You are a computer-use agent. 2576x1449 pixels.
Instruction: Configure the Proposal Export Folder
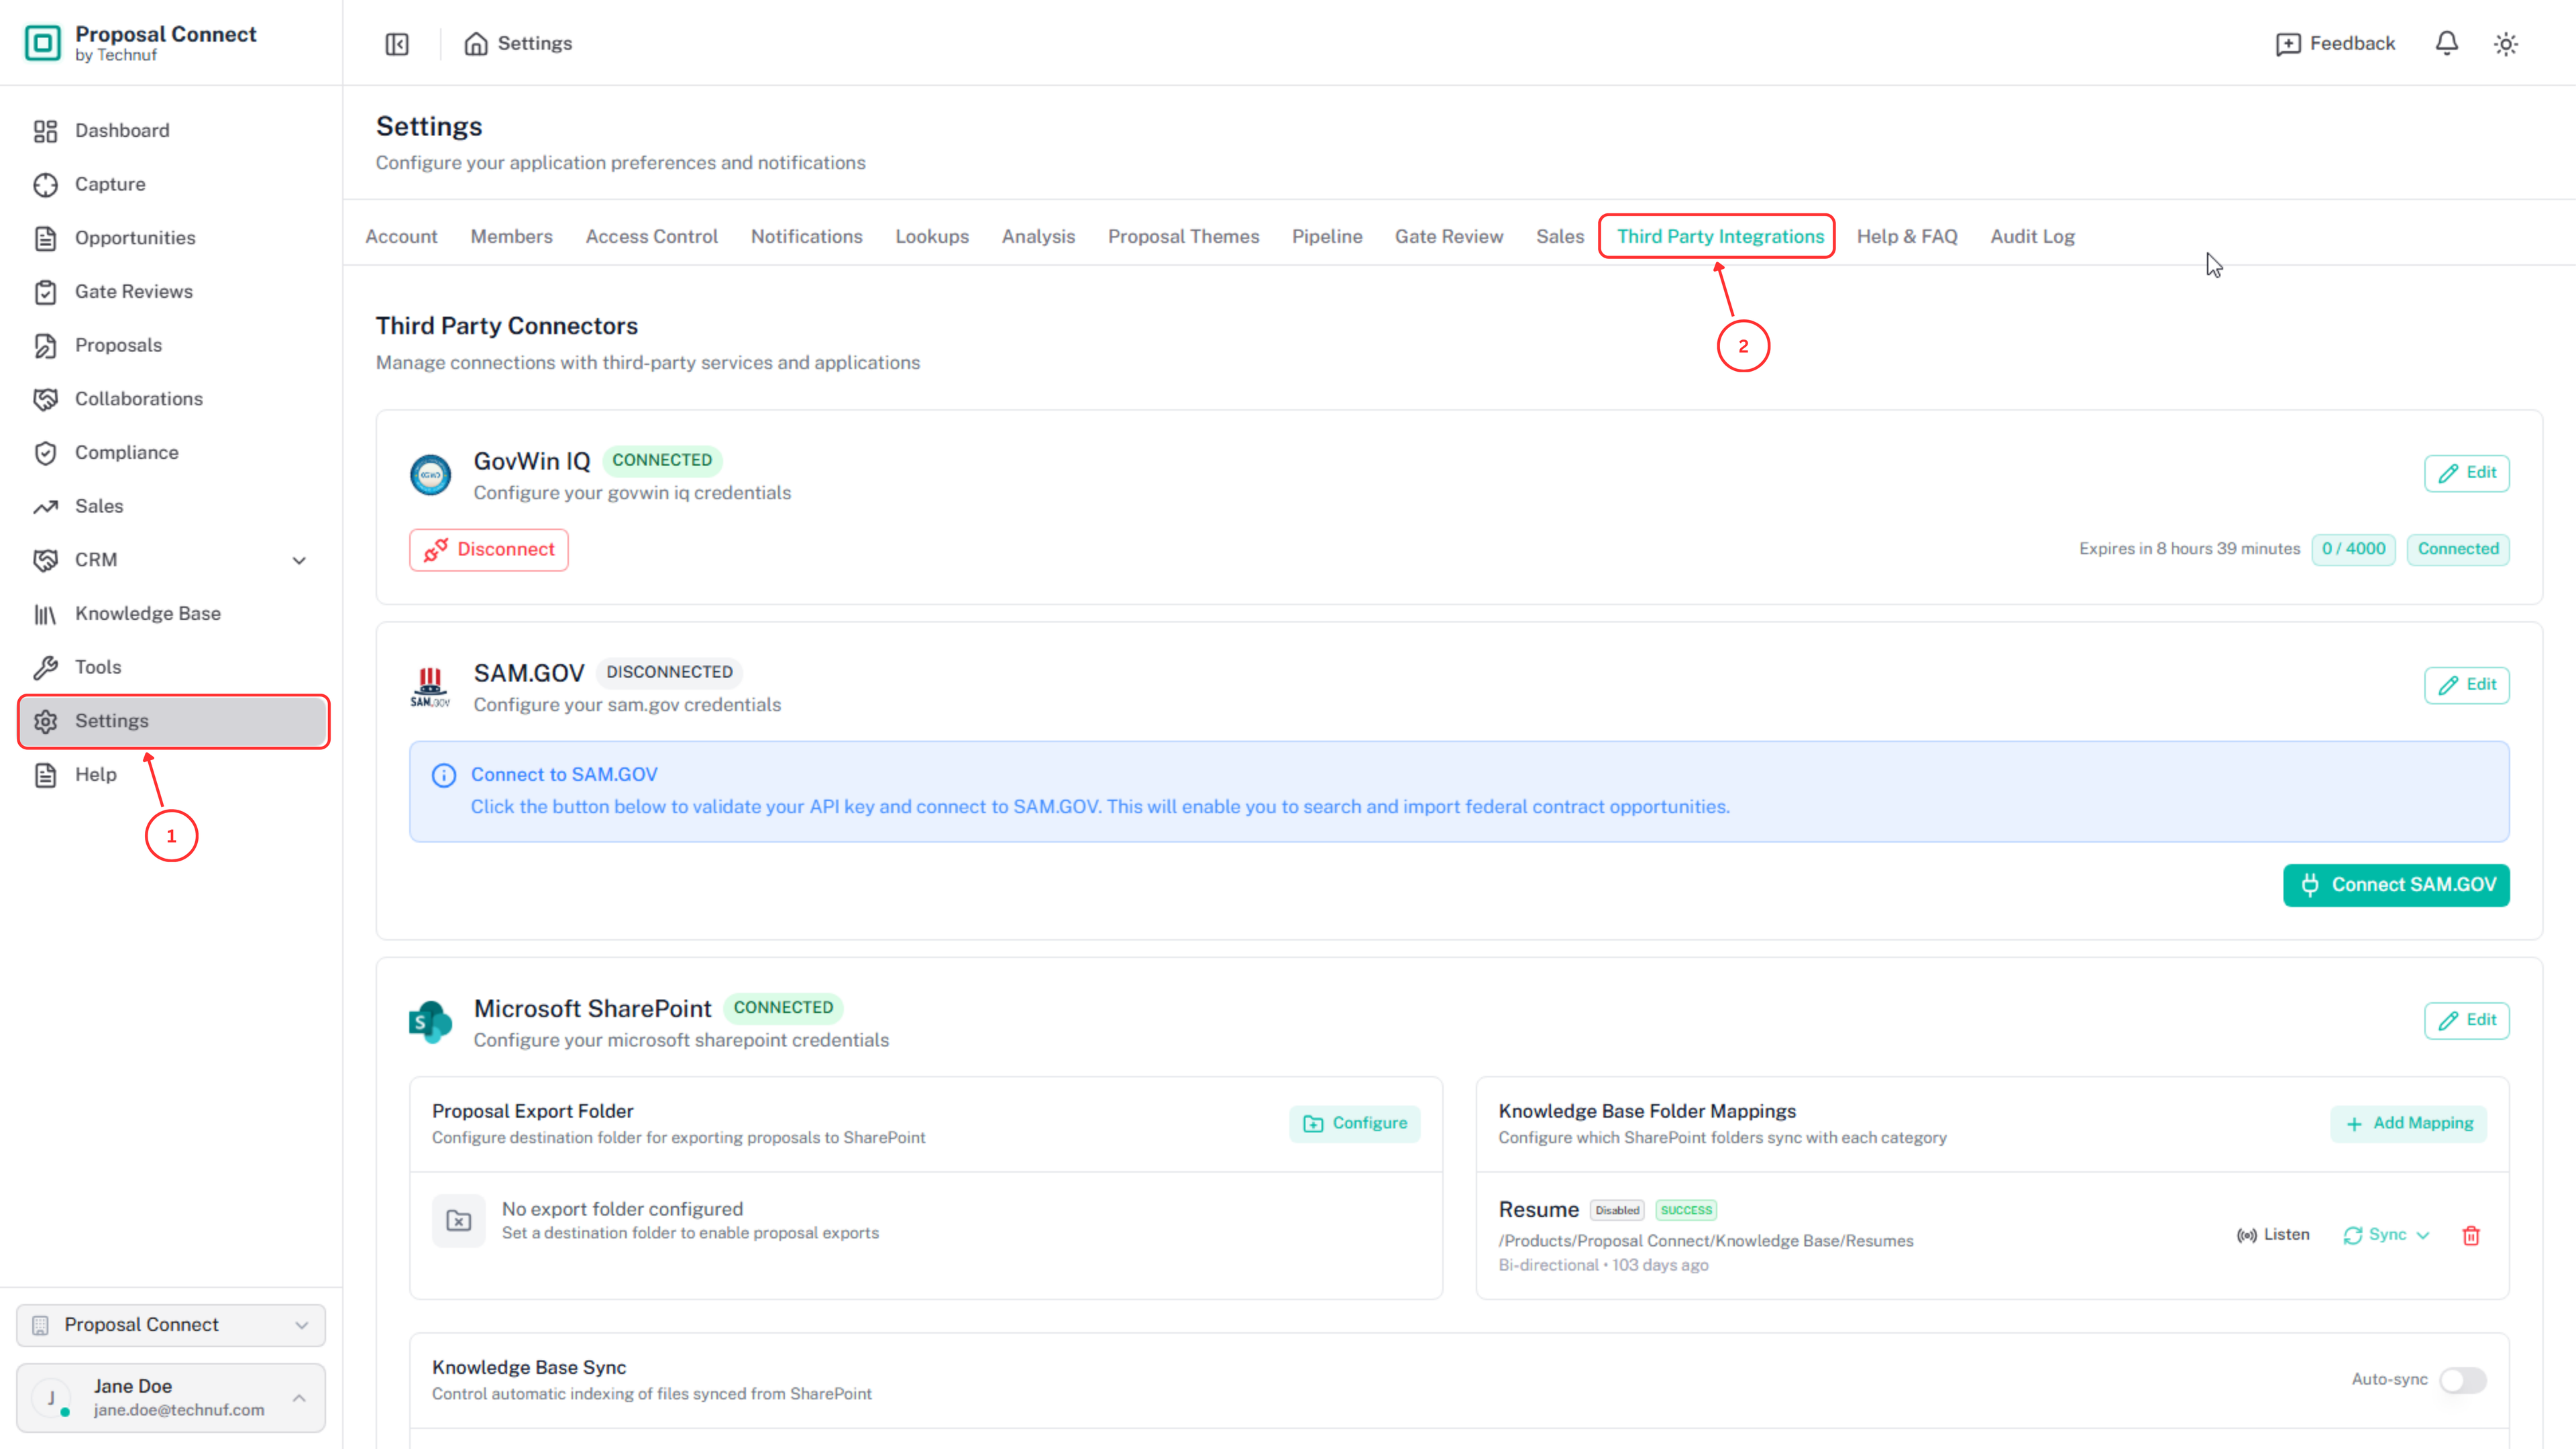click(x=1354, y=1124)
